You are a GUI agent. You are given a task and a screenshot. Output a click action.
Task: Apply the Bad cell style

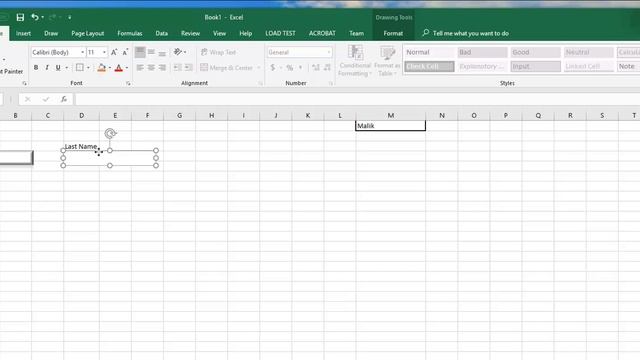[482, 52]
